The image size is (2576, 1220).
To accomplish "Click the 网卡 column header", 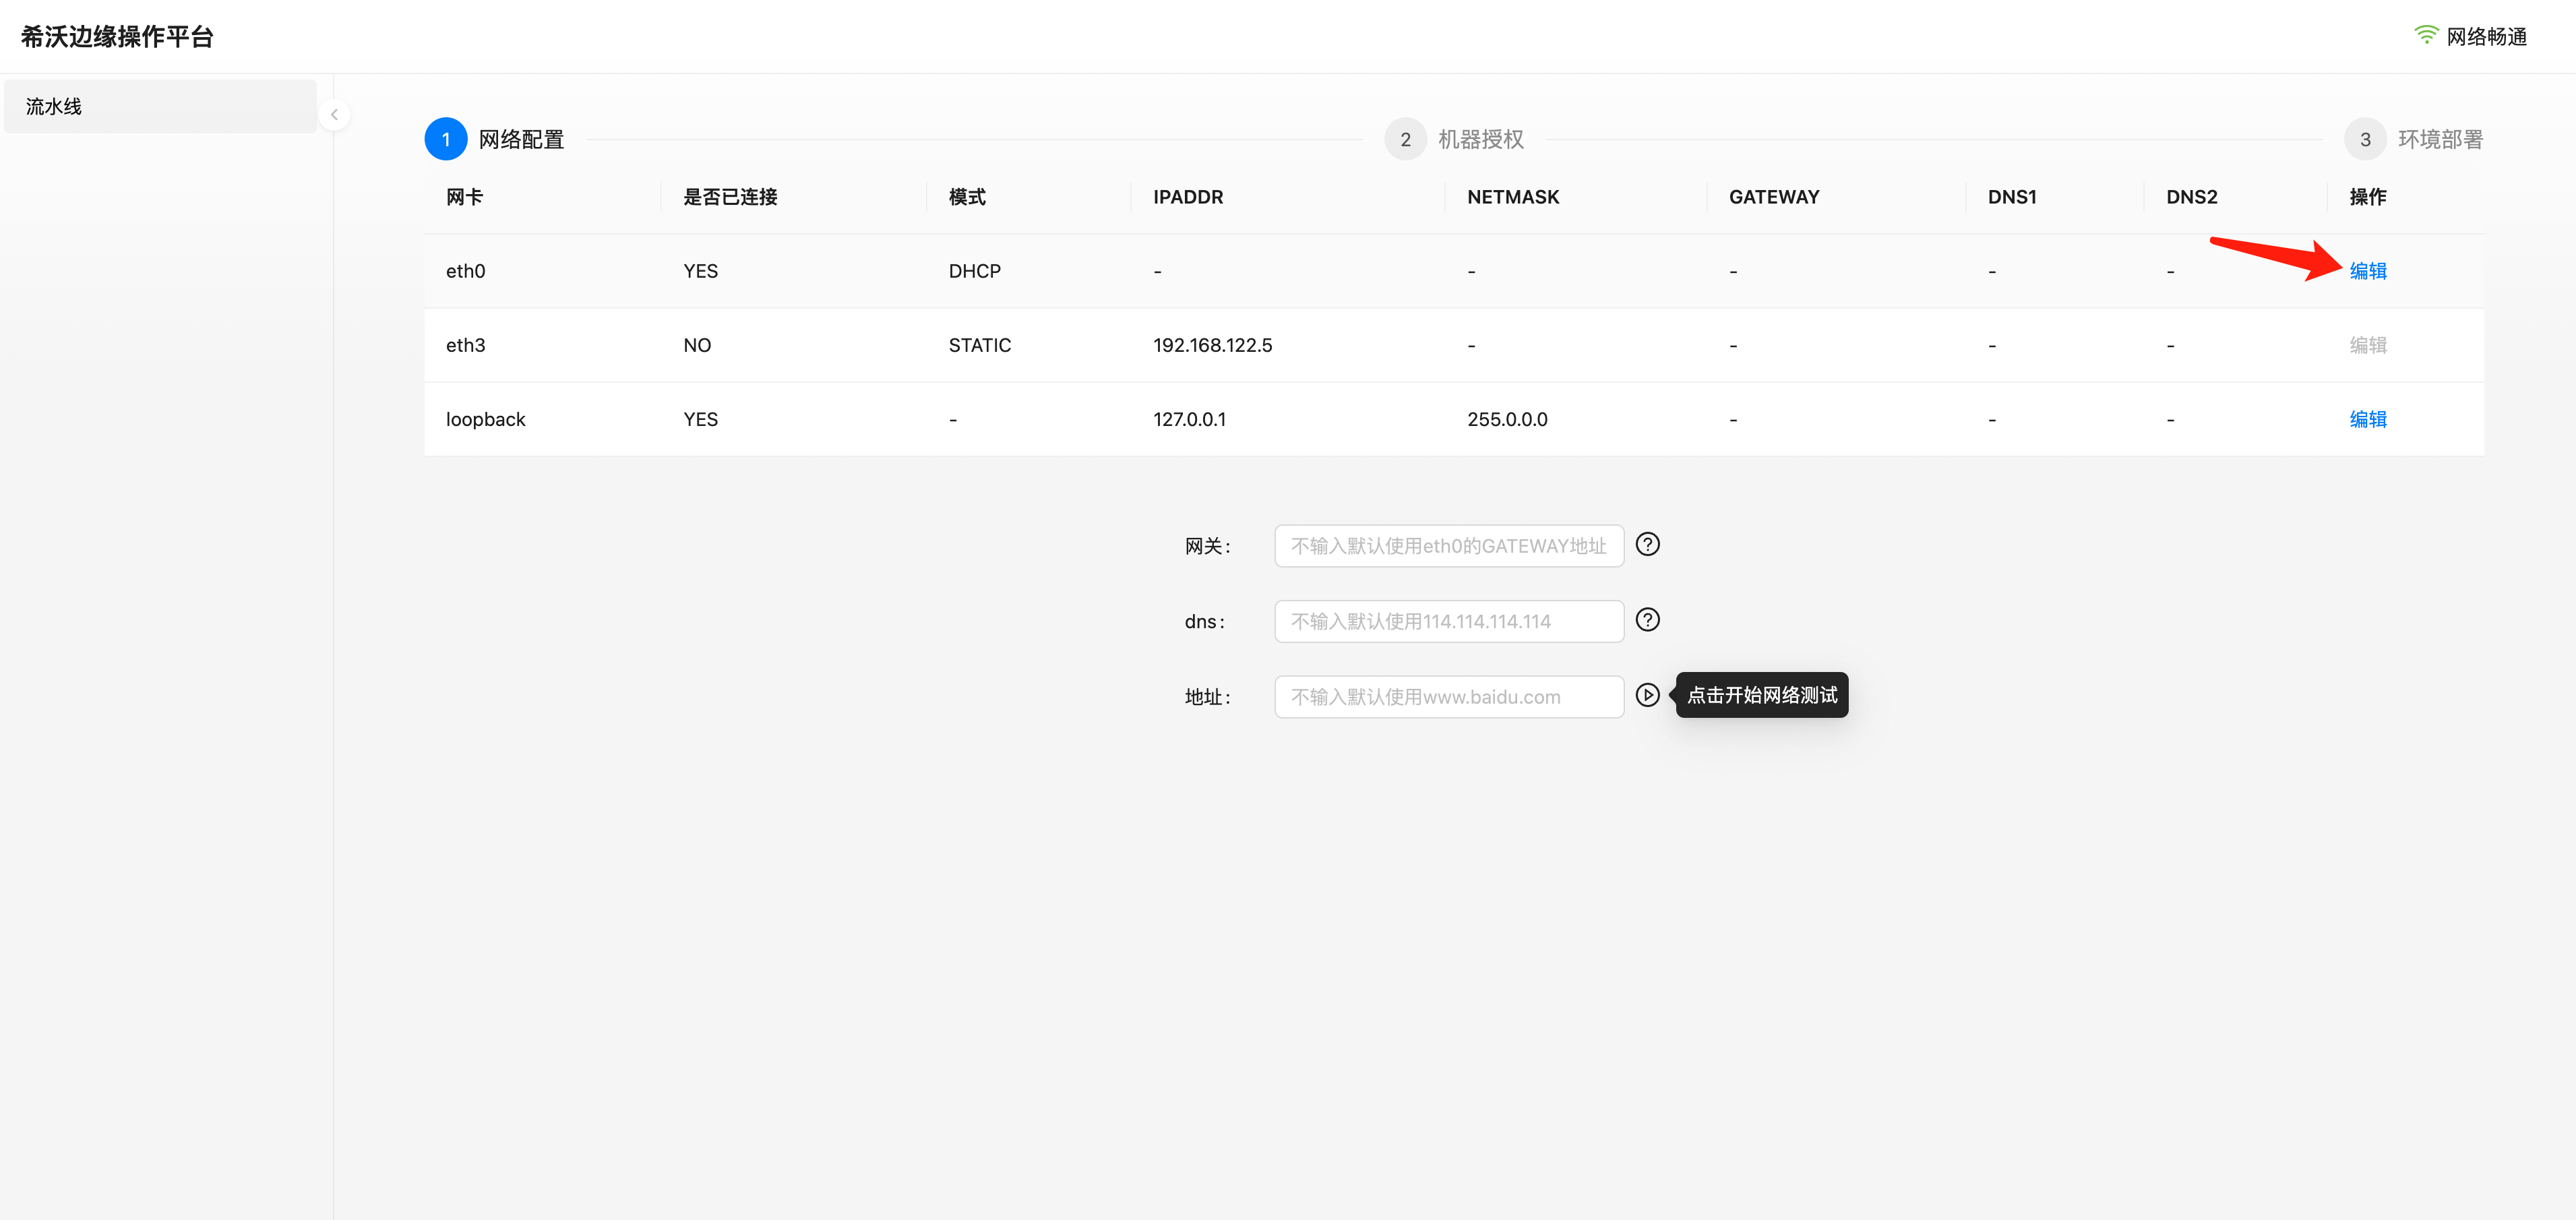I will click(464, 197).
